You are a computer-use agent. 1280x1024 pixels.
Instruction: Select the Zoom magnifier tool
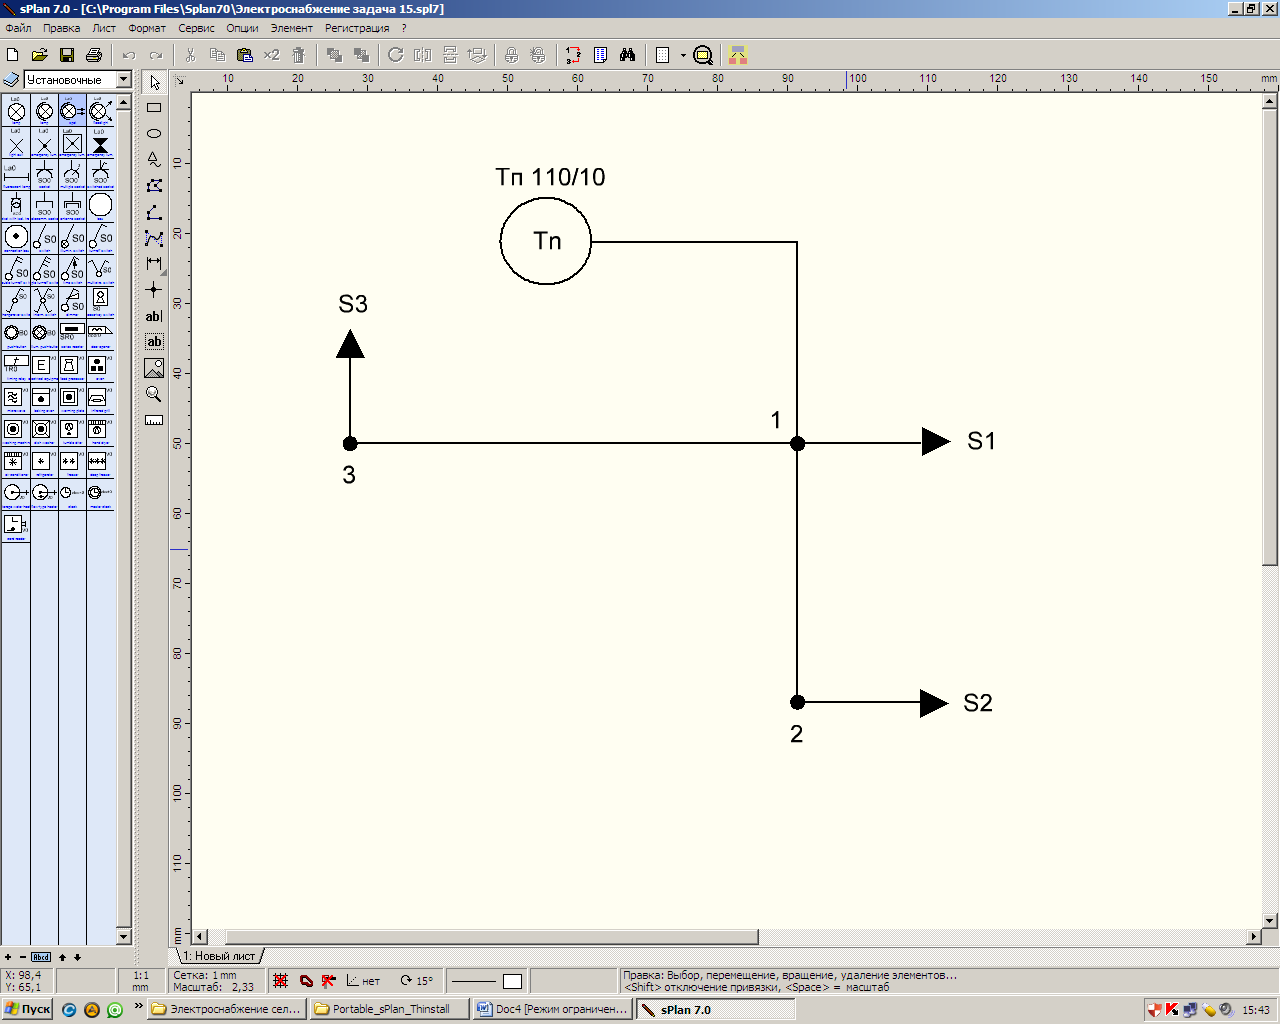click(154, 394)
